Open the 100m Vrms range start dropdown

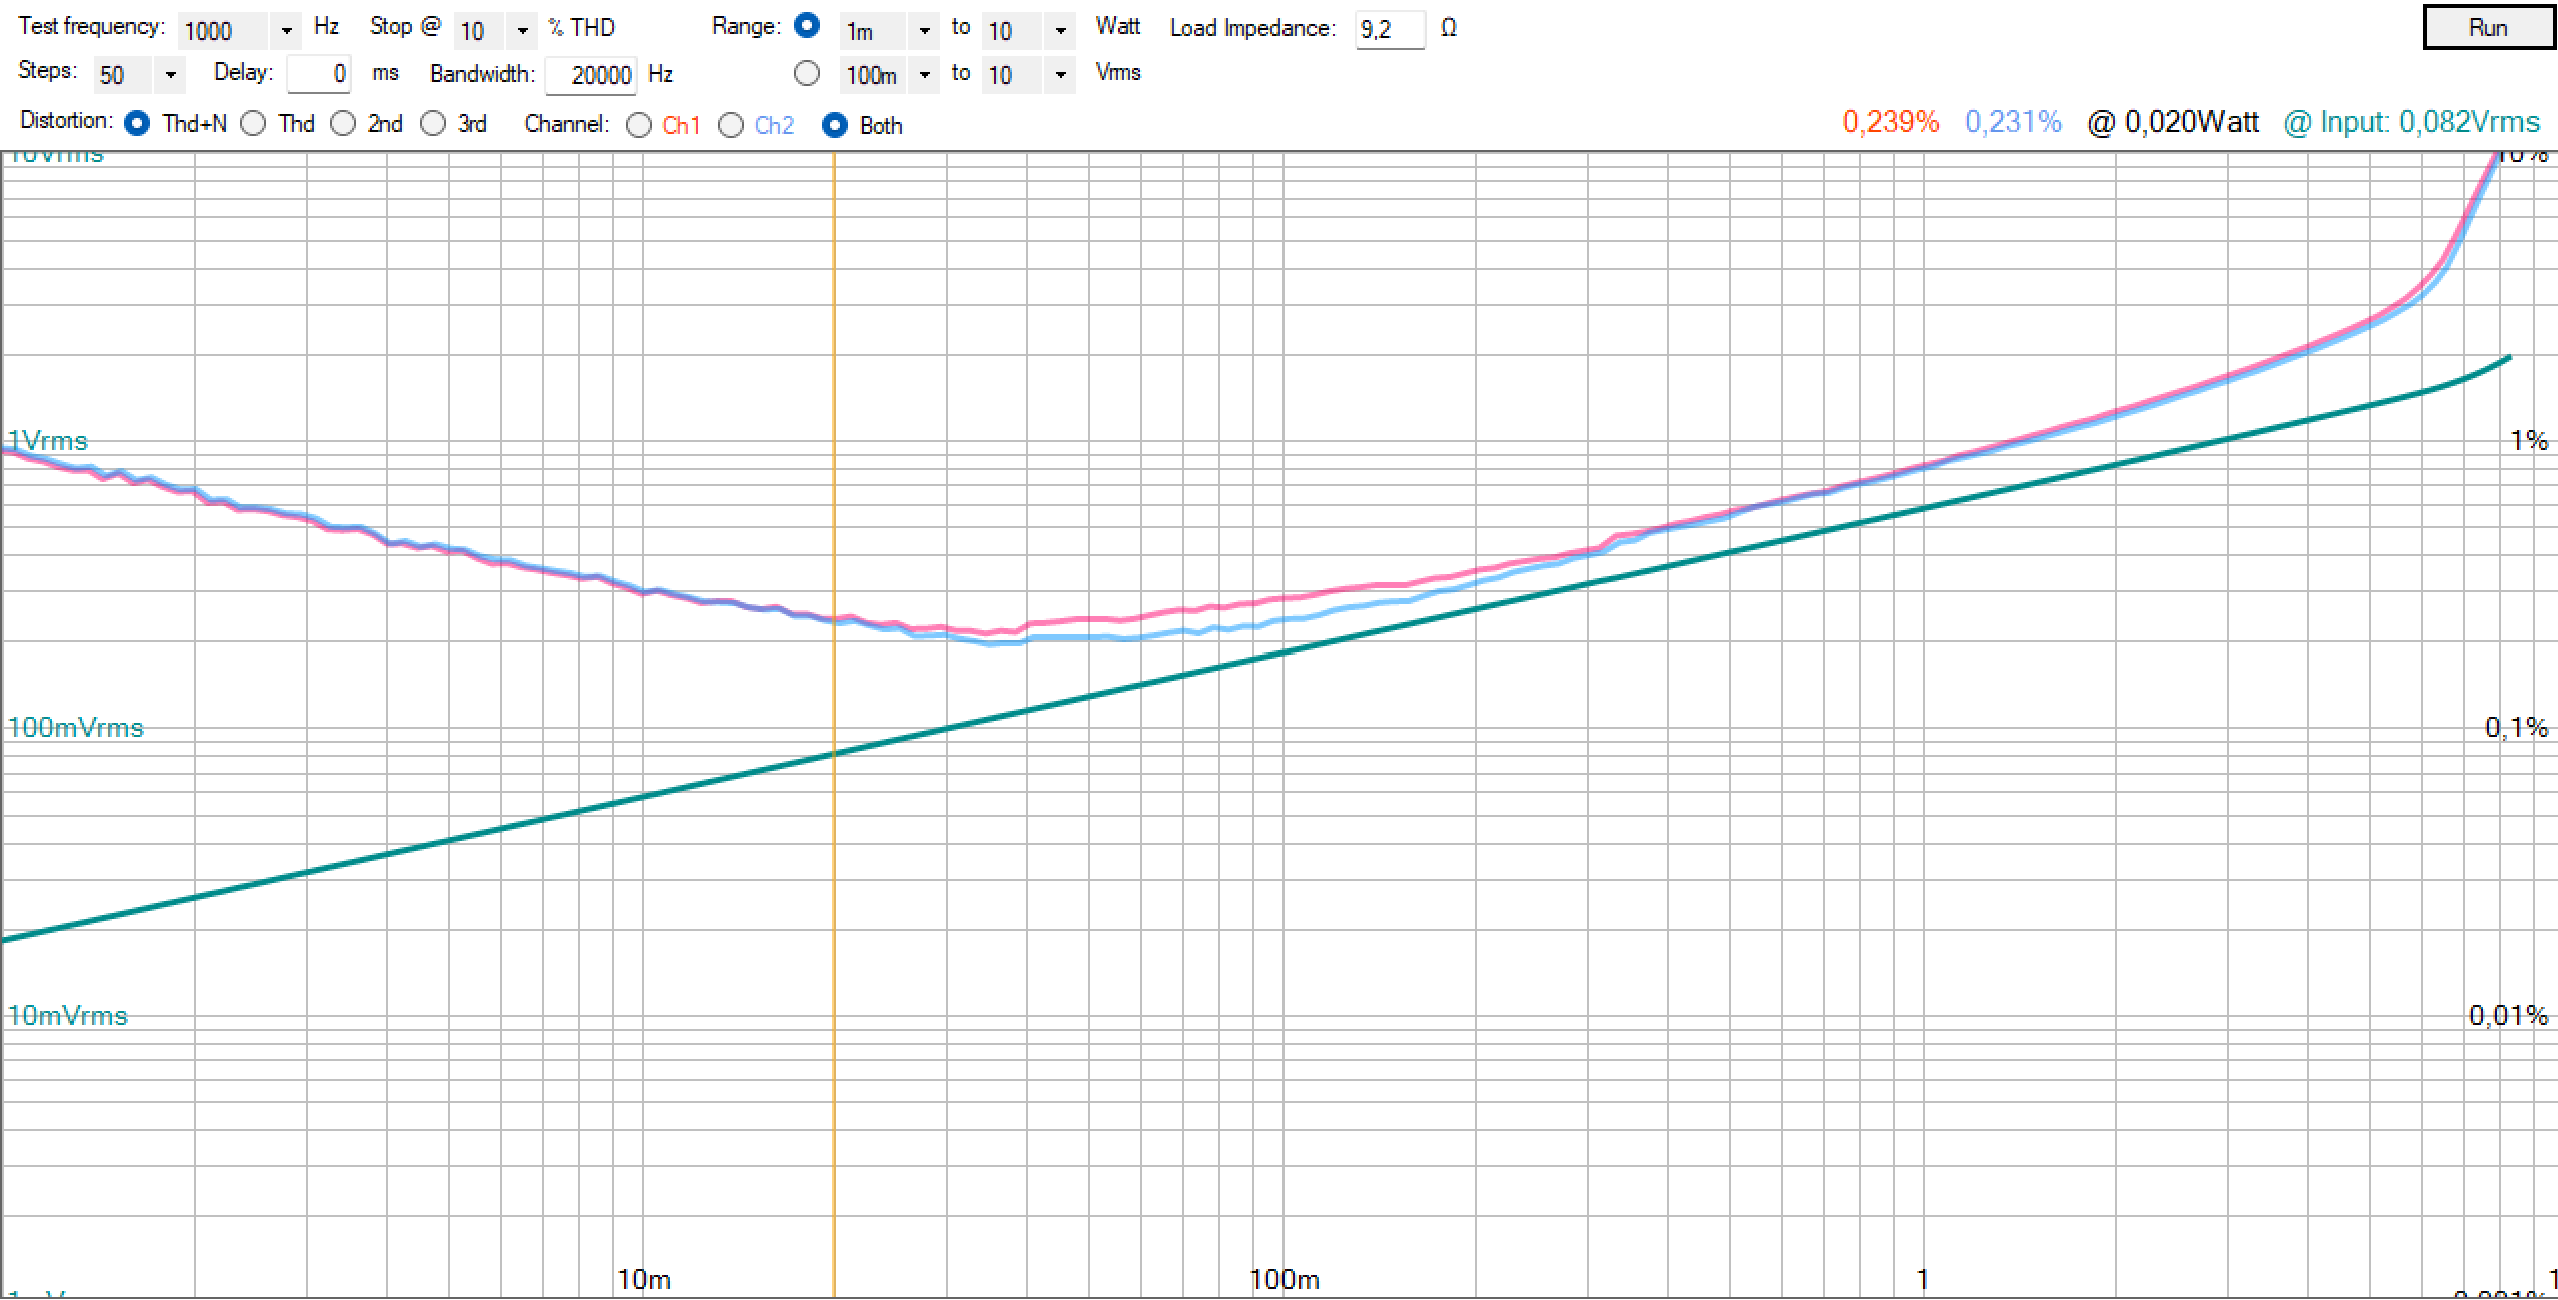[x=924, y=75]
